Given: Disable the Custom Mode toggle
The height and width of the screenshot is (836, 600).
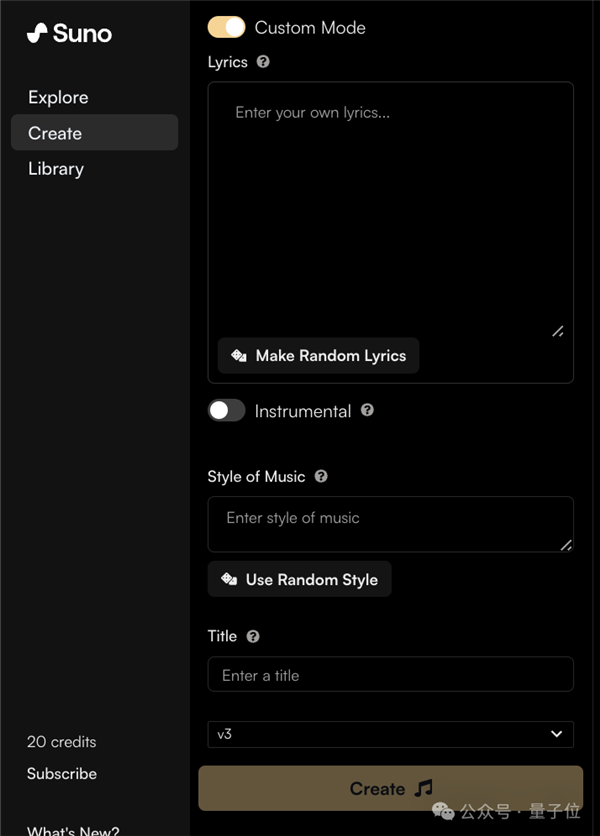Looking at the screenshot, I should pos(227,27).
